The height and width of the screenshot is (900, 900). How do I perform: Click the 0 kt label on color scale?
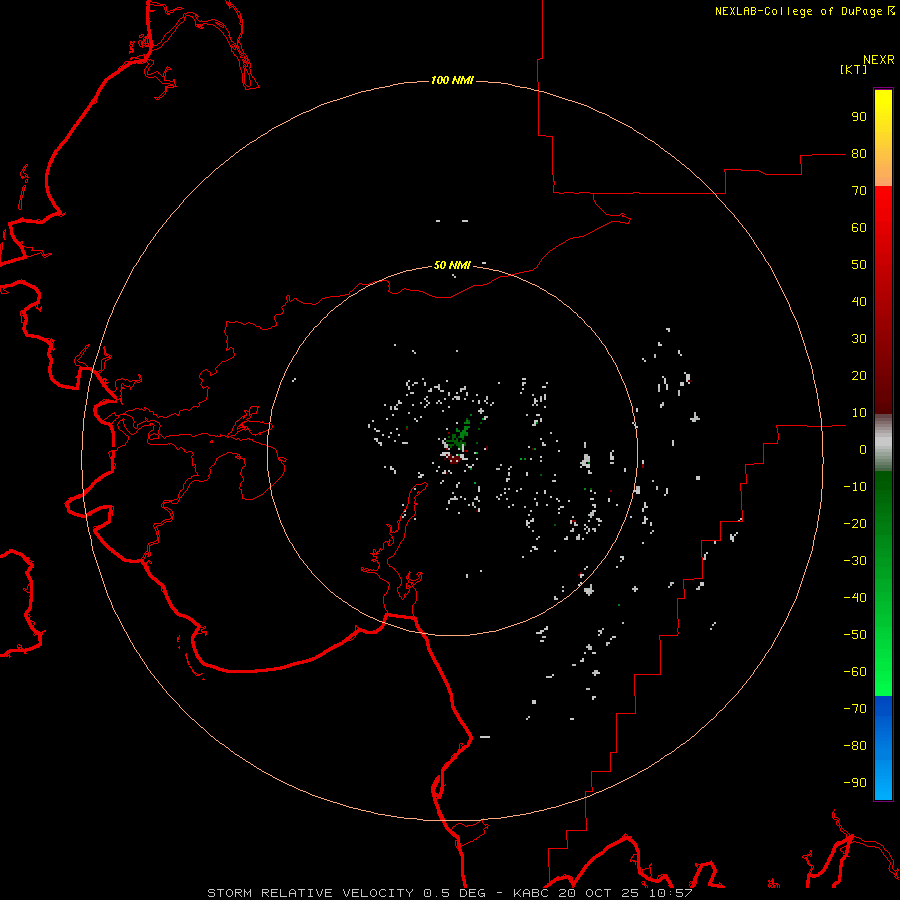click(863, 450)
